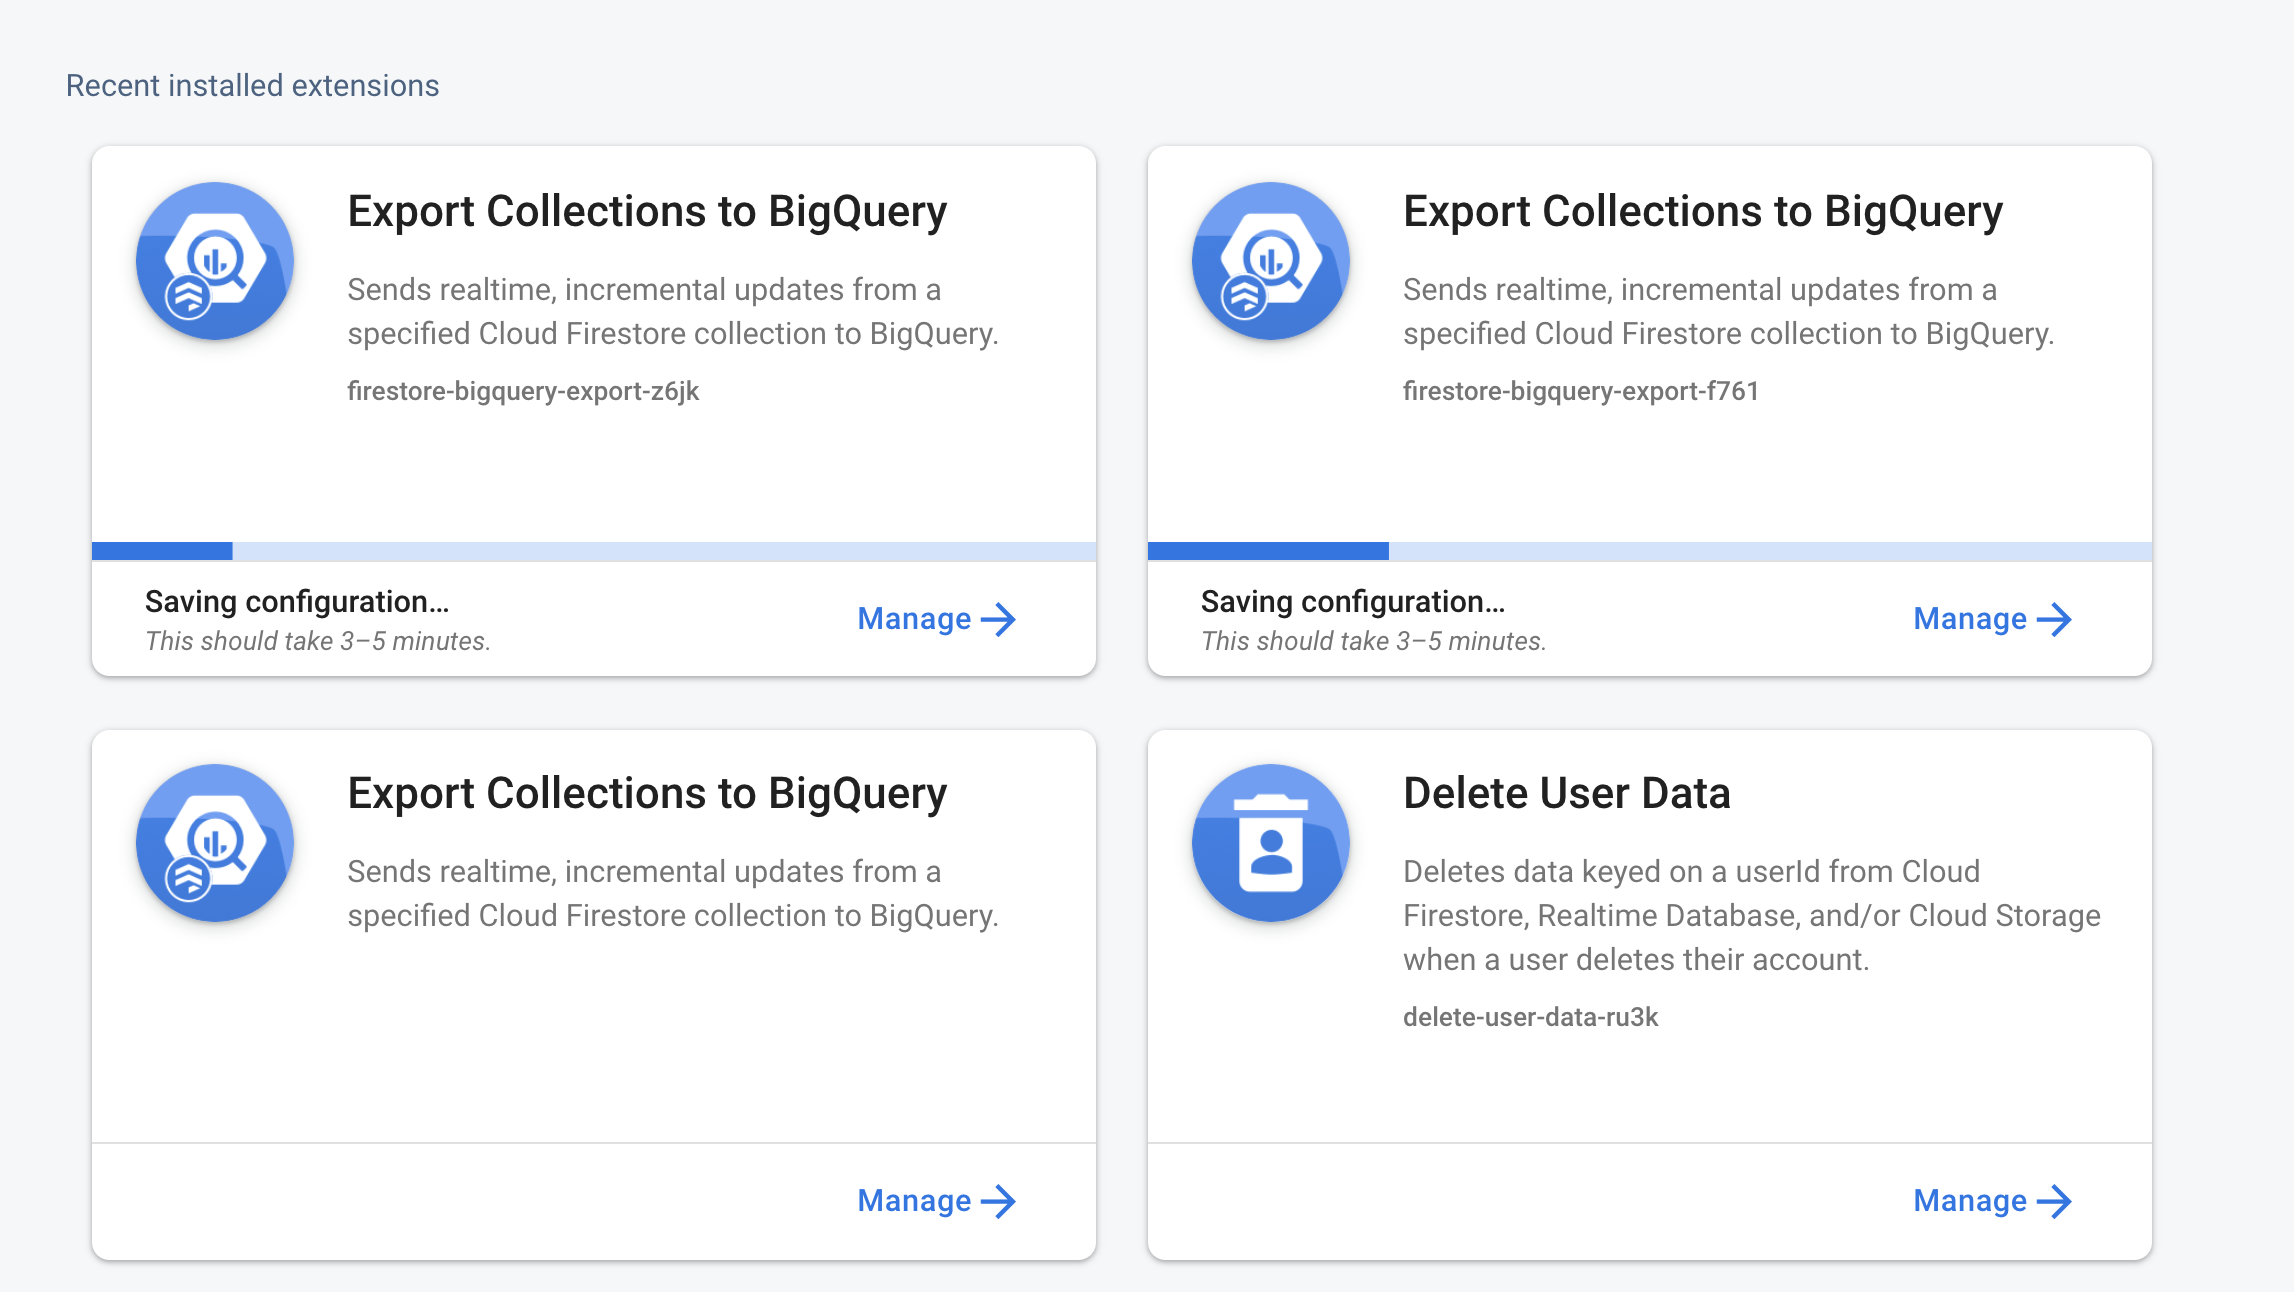Open Manage link for firestore-bigquery-export-z6jk

937,619
